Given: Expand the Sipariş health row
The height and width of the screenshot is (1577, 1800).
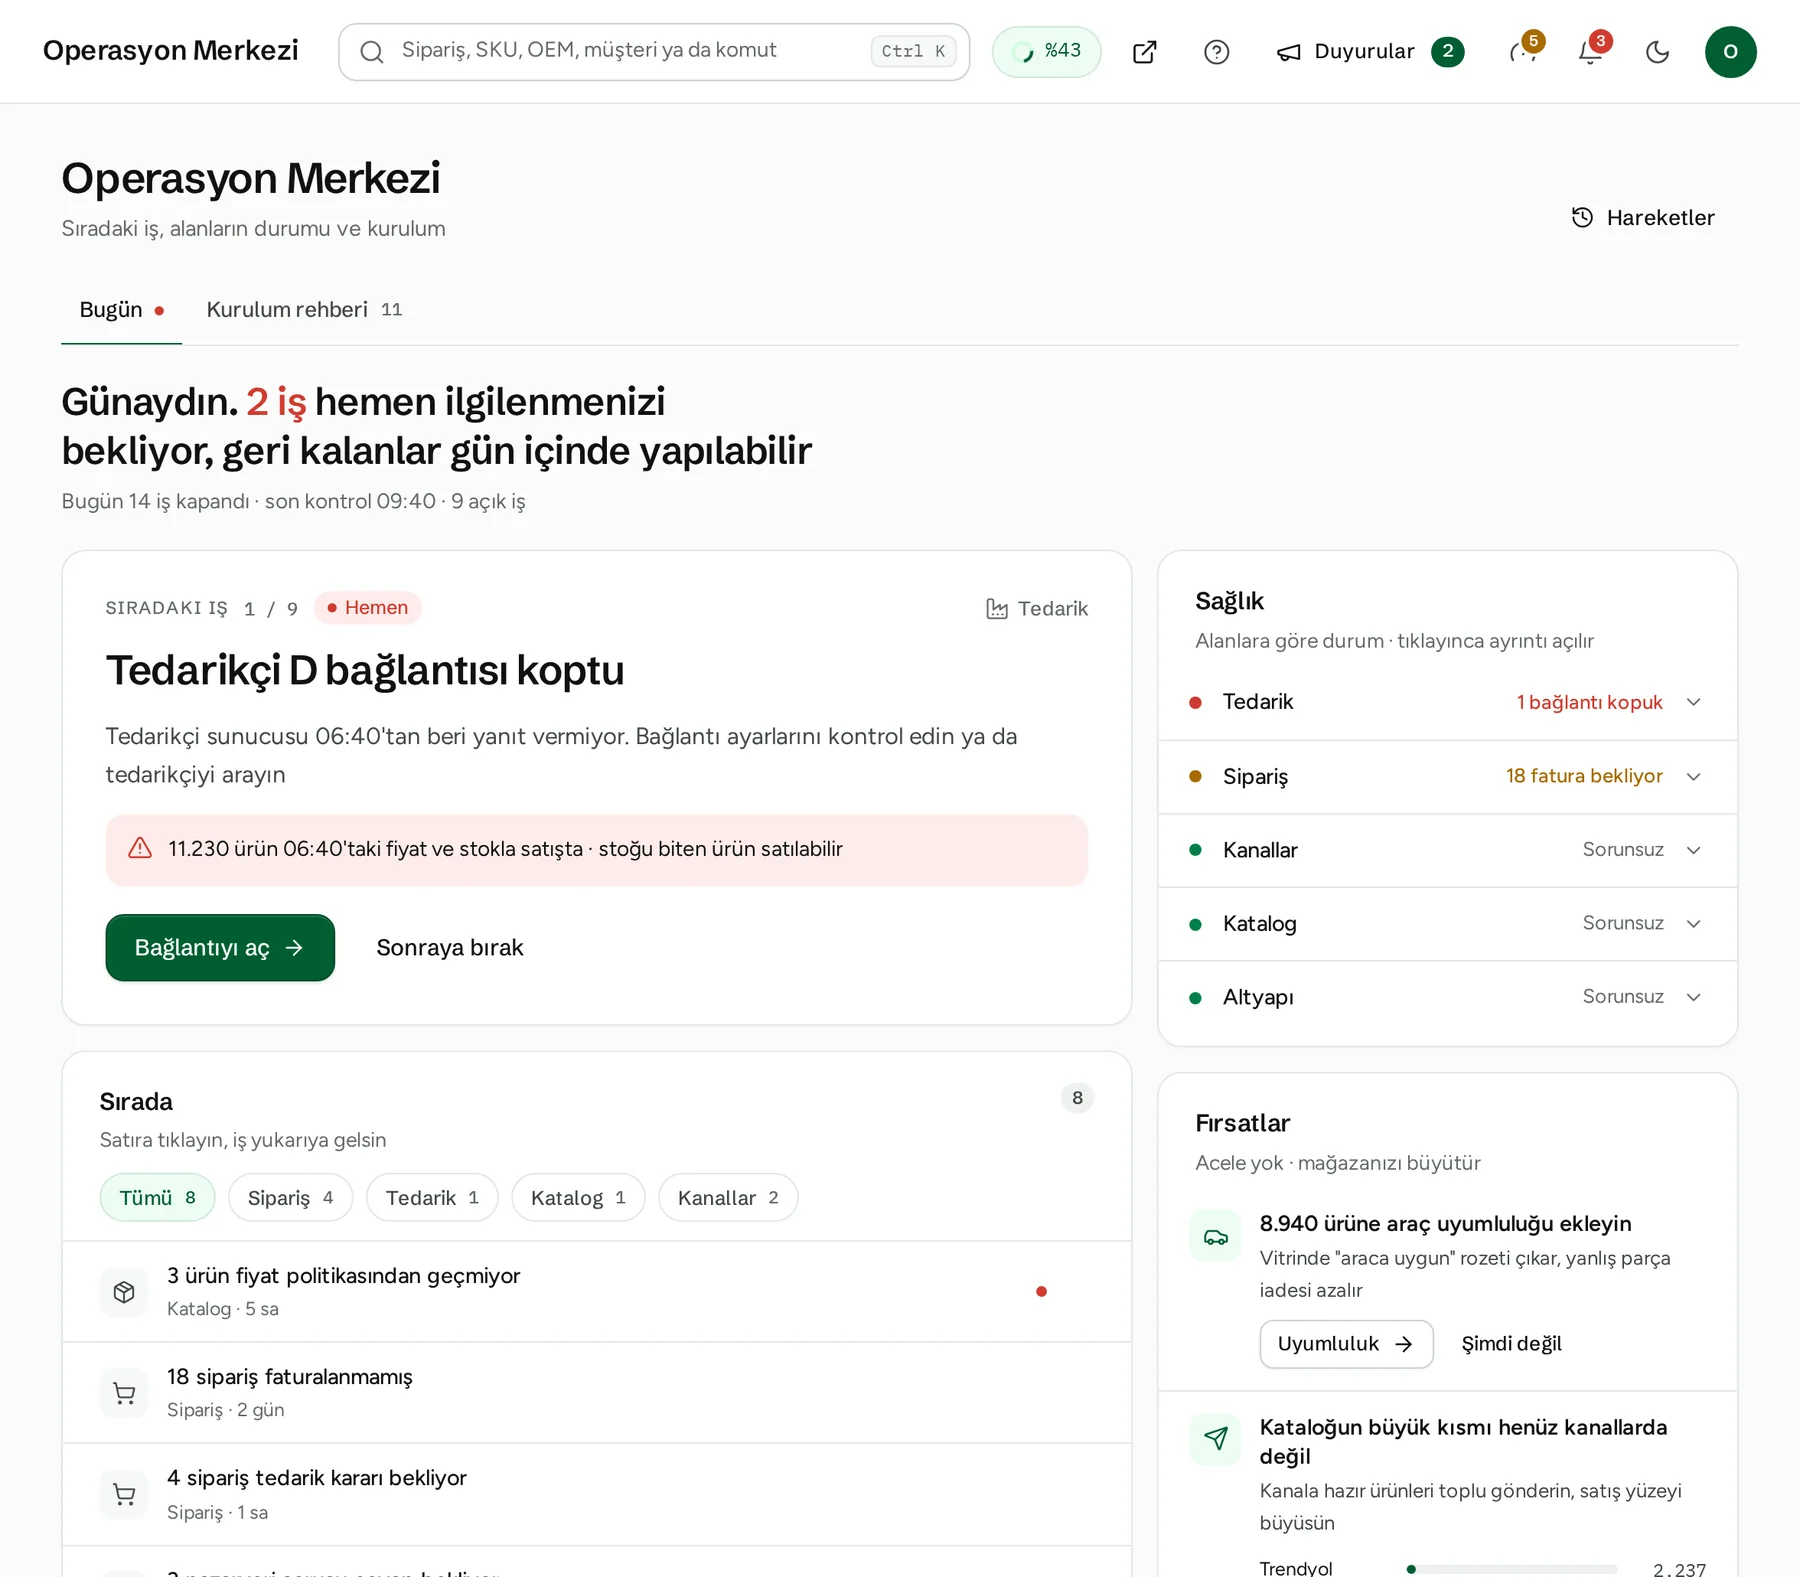Looking at the screenshot, I should tap(1448, 777).
